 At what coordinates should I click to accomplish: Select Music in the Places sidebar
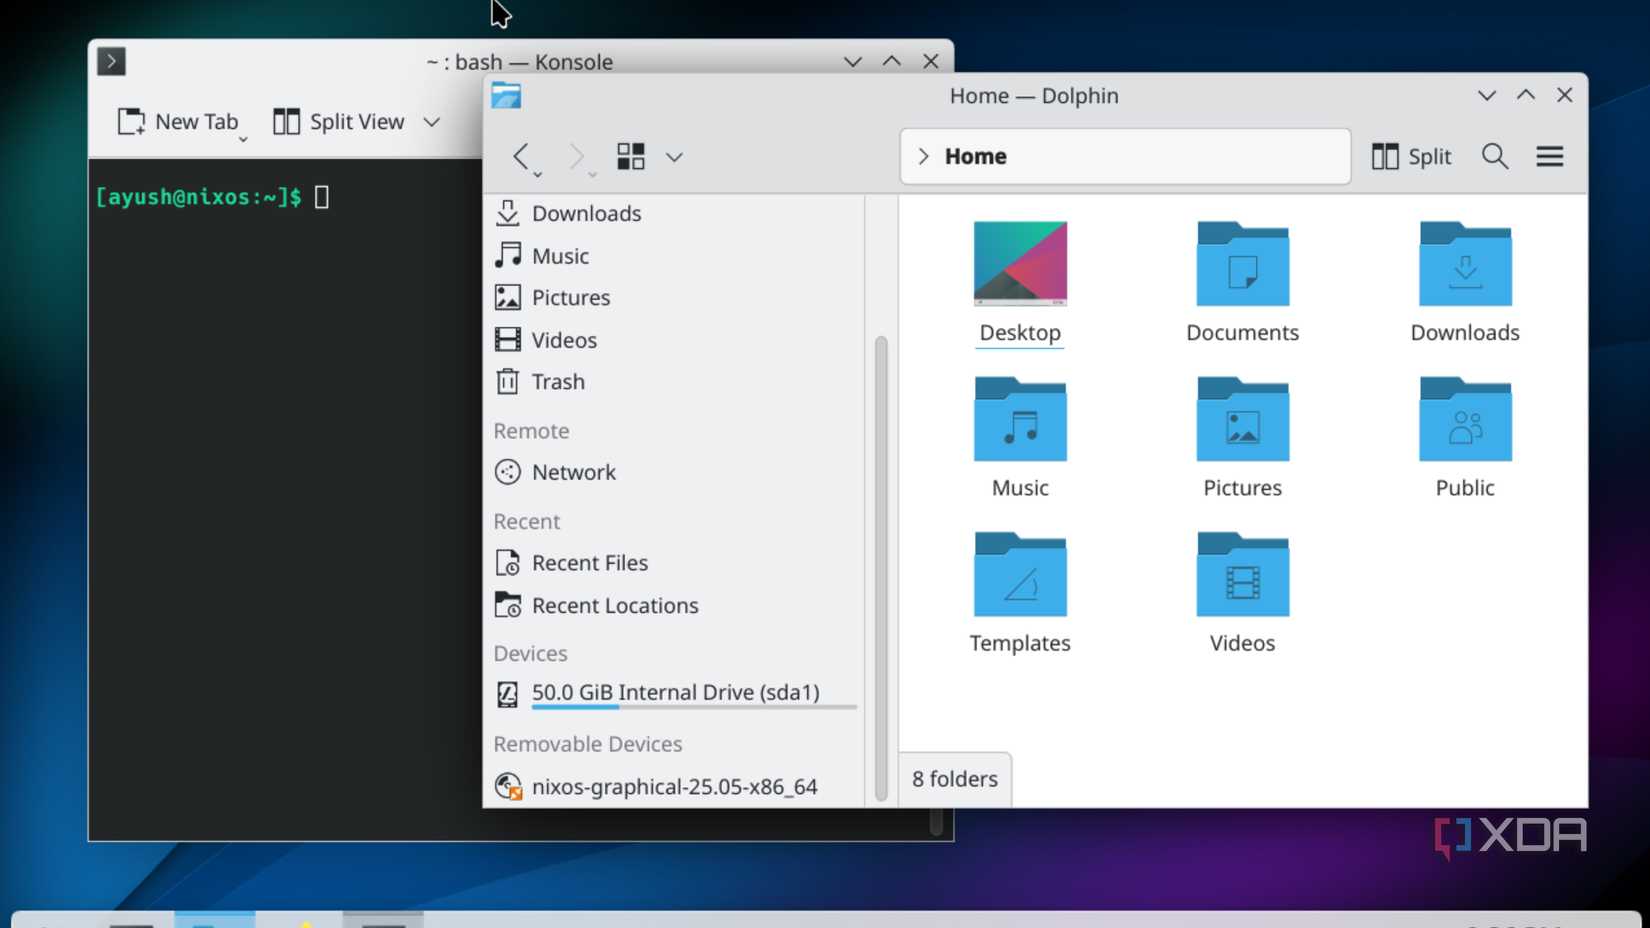pos(675,256)
